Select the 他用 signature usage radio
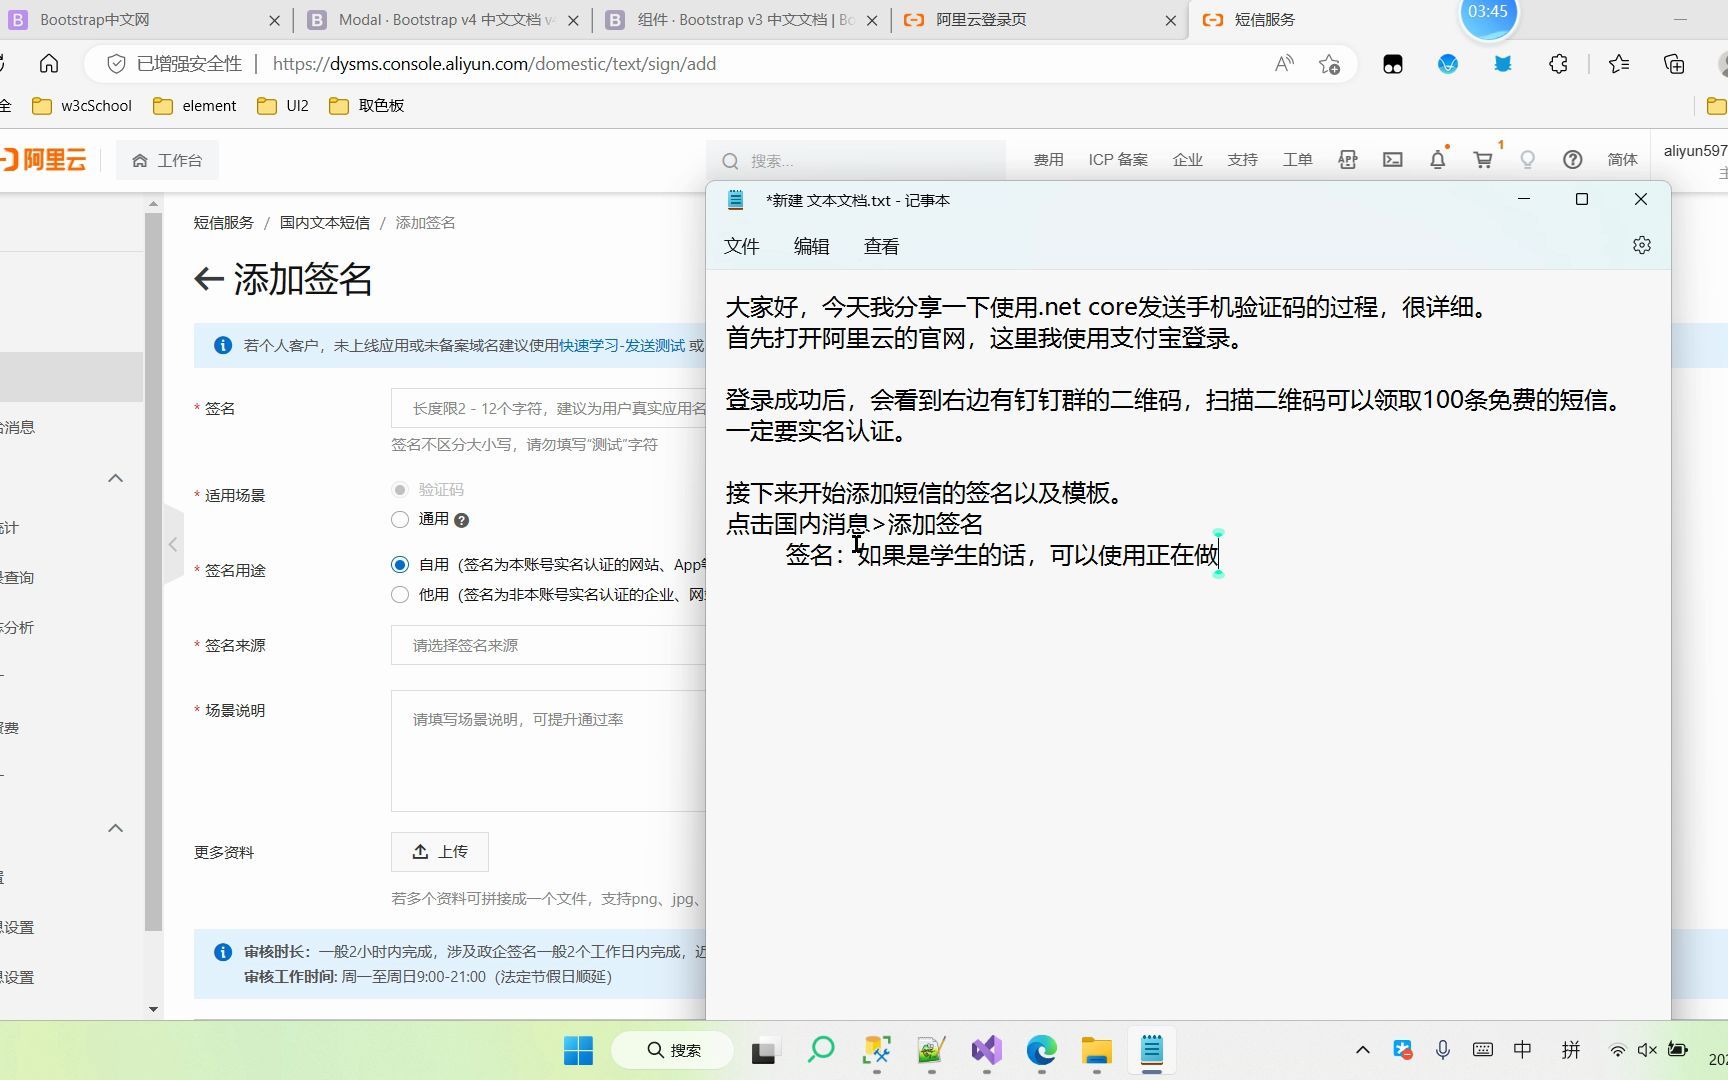 (x=400, y=595)
